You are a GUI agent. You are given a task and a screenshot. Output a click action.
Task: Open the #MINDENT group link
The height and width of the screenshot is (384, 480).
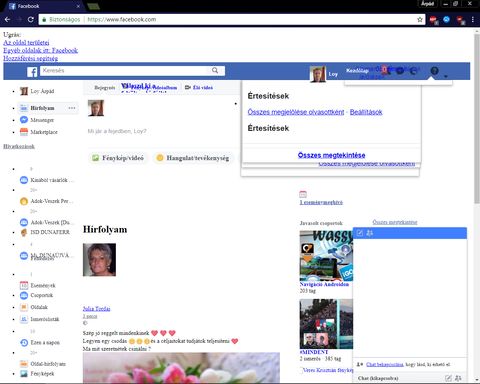pyautogui.click(x=314, y=352)
